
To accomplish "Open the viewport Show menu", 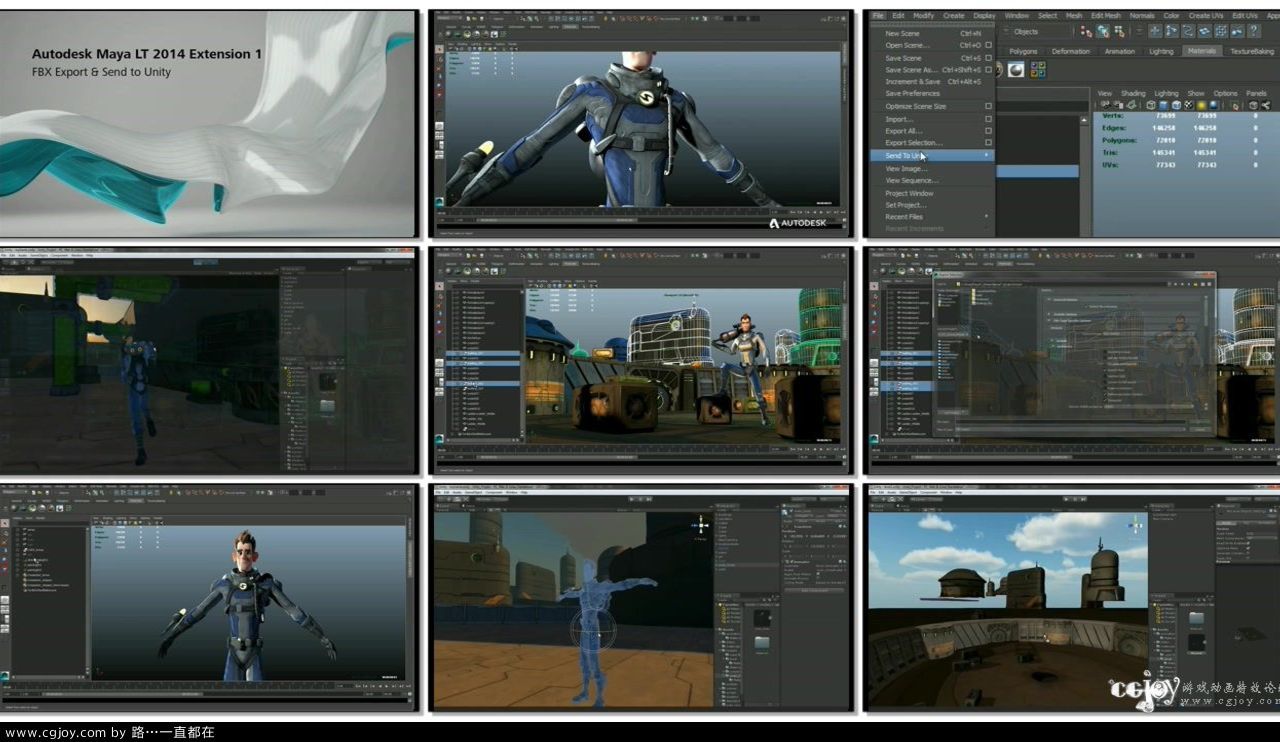I will click(x=1196, y=93).
